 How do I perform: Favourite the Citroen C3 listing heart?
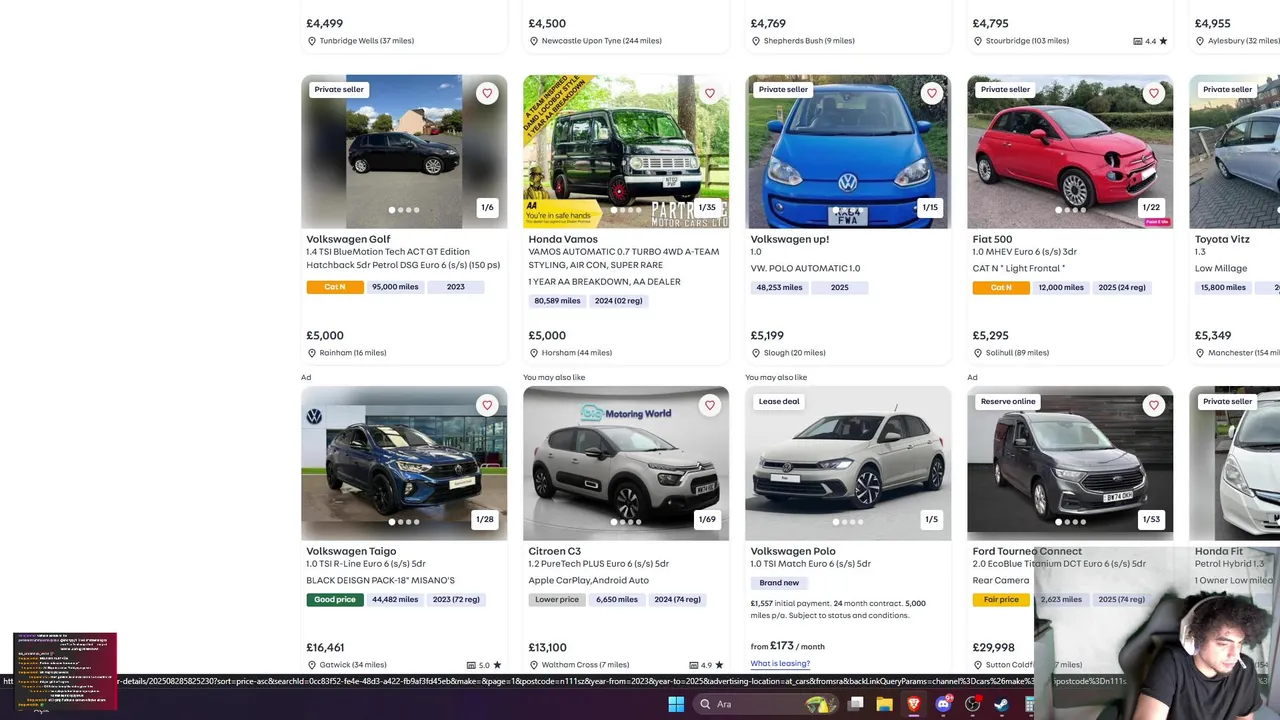(709, 405)
